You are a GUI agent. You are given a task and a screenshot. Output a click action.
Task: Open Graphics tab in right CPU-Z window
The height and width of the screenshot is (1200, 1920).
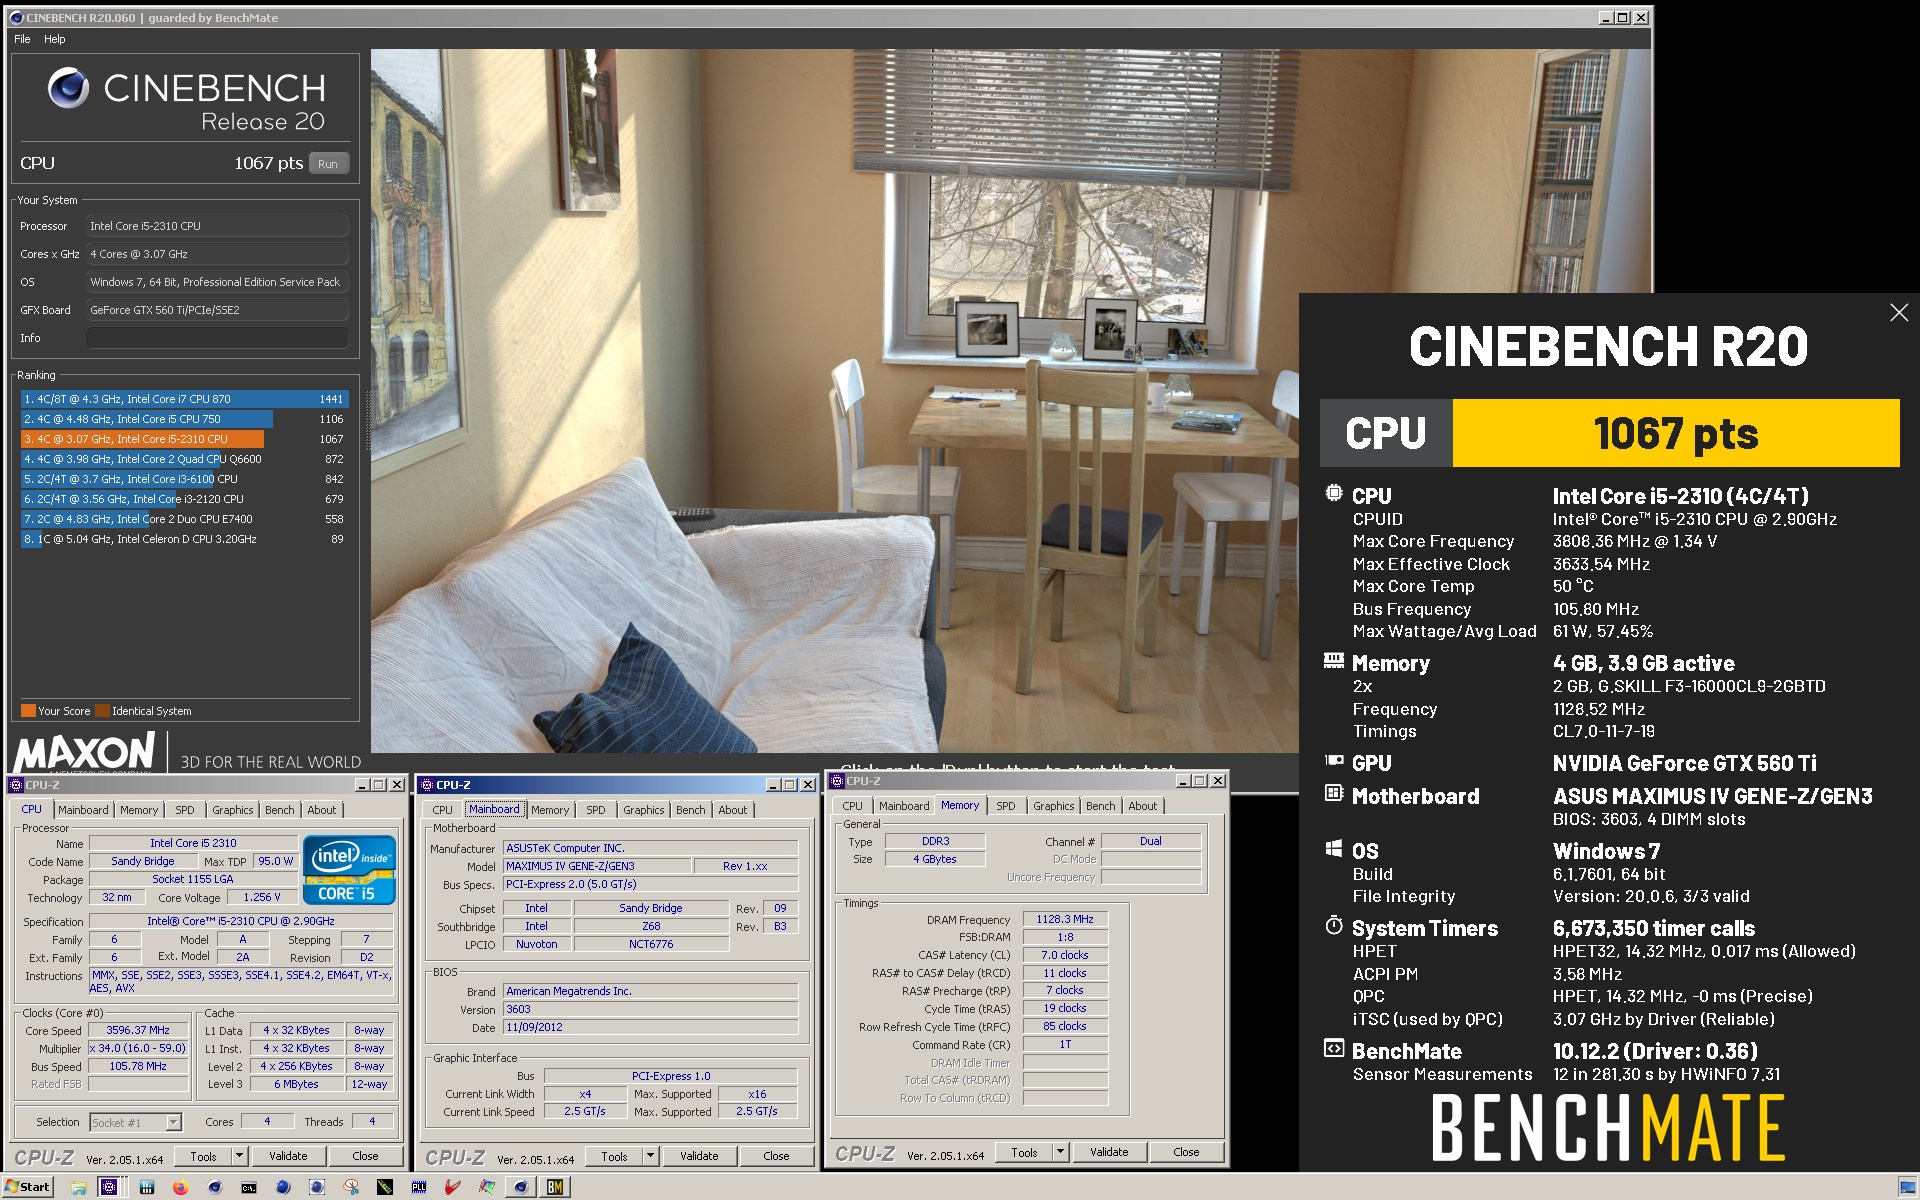[1054, 806]
